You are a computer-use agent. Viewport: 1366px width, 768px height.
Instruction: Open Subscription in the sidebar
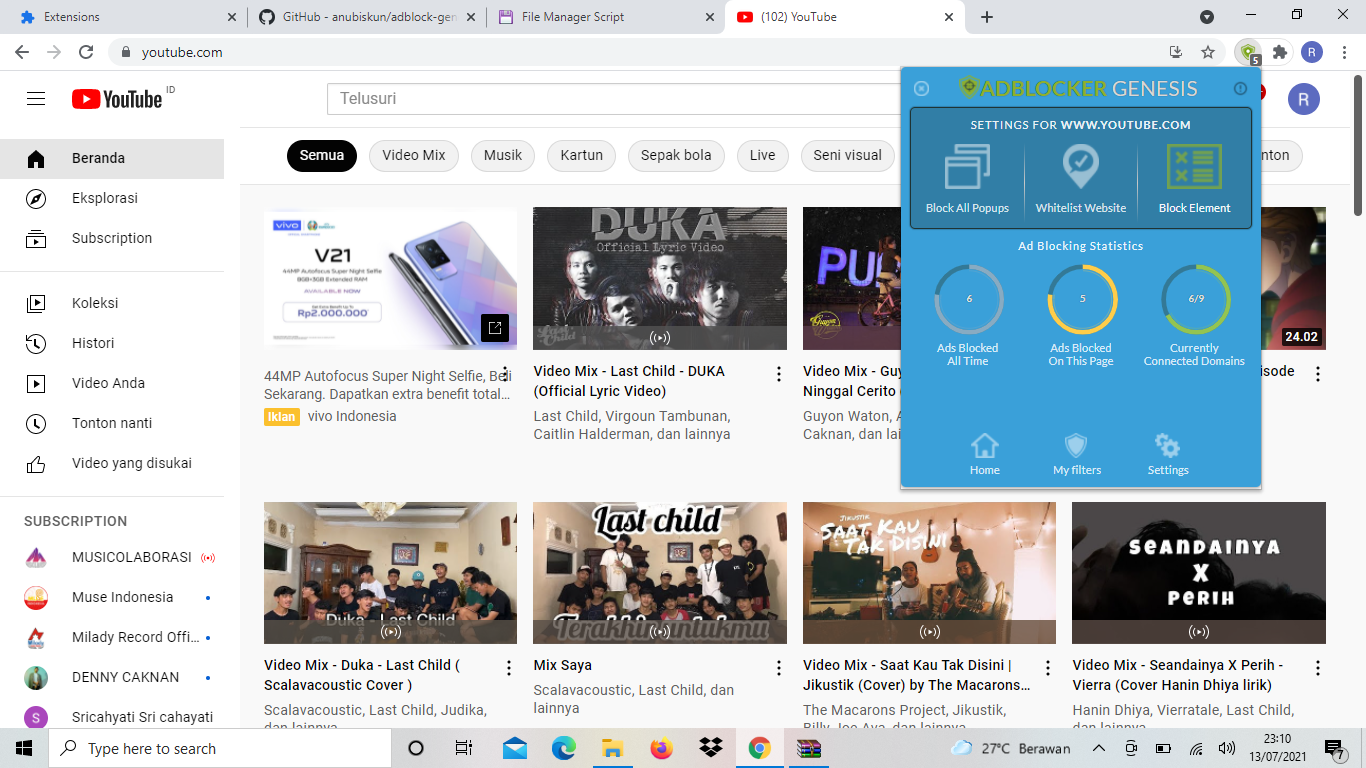click(112, 238)
